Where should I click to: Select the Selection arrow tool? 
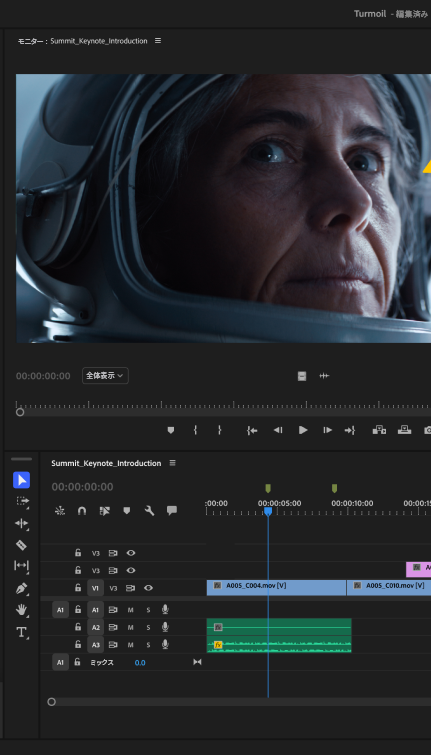click(x=21, y=480)
